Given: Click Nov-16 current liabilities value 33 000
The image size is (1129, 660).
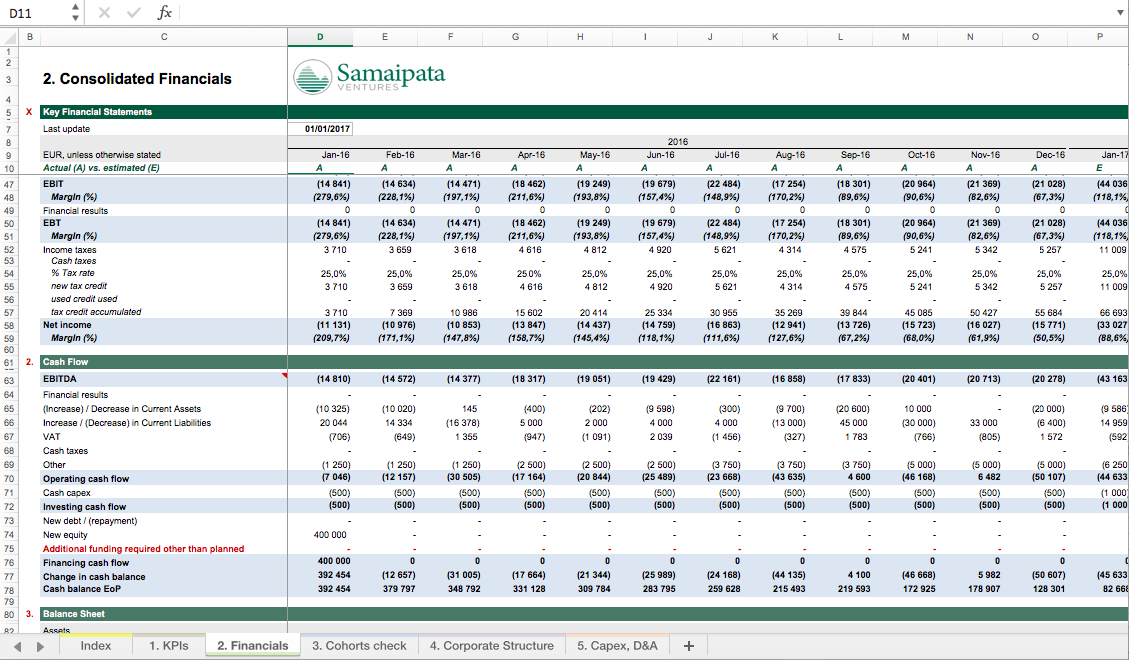Looking at the screenshot, I should pos(984,423).
